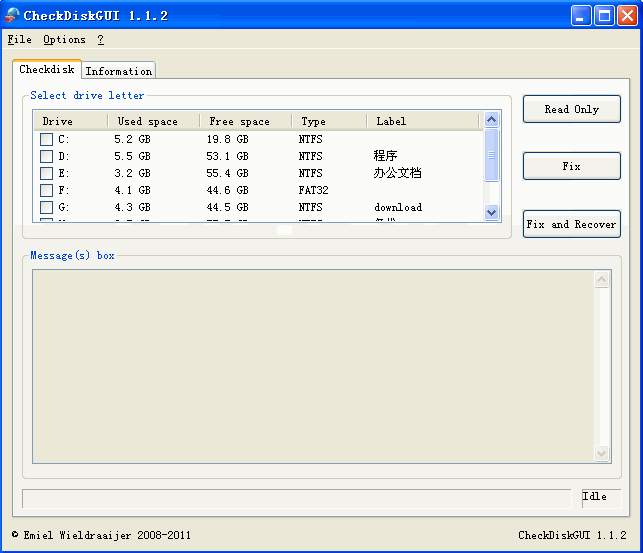The width and height of the screenshot is (643, 553).
Task: Tick the checkbox for drive F:
Action: pyautogui.click(x=46, y=190)
